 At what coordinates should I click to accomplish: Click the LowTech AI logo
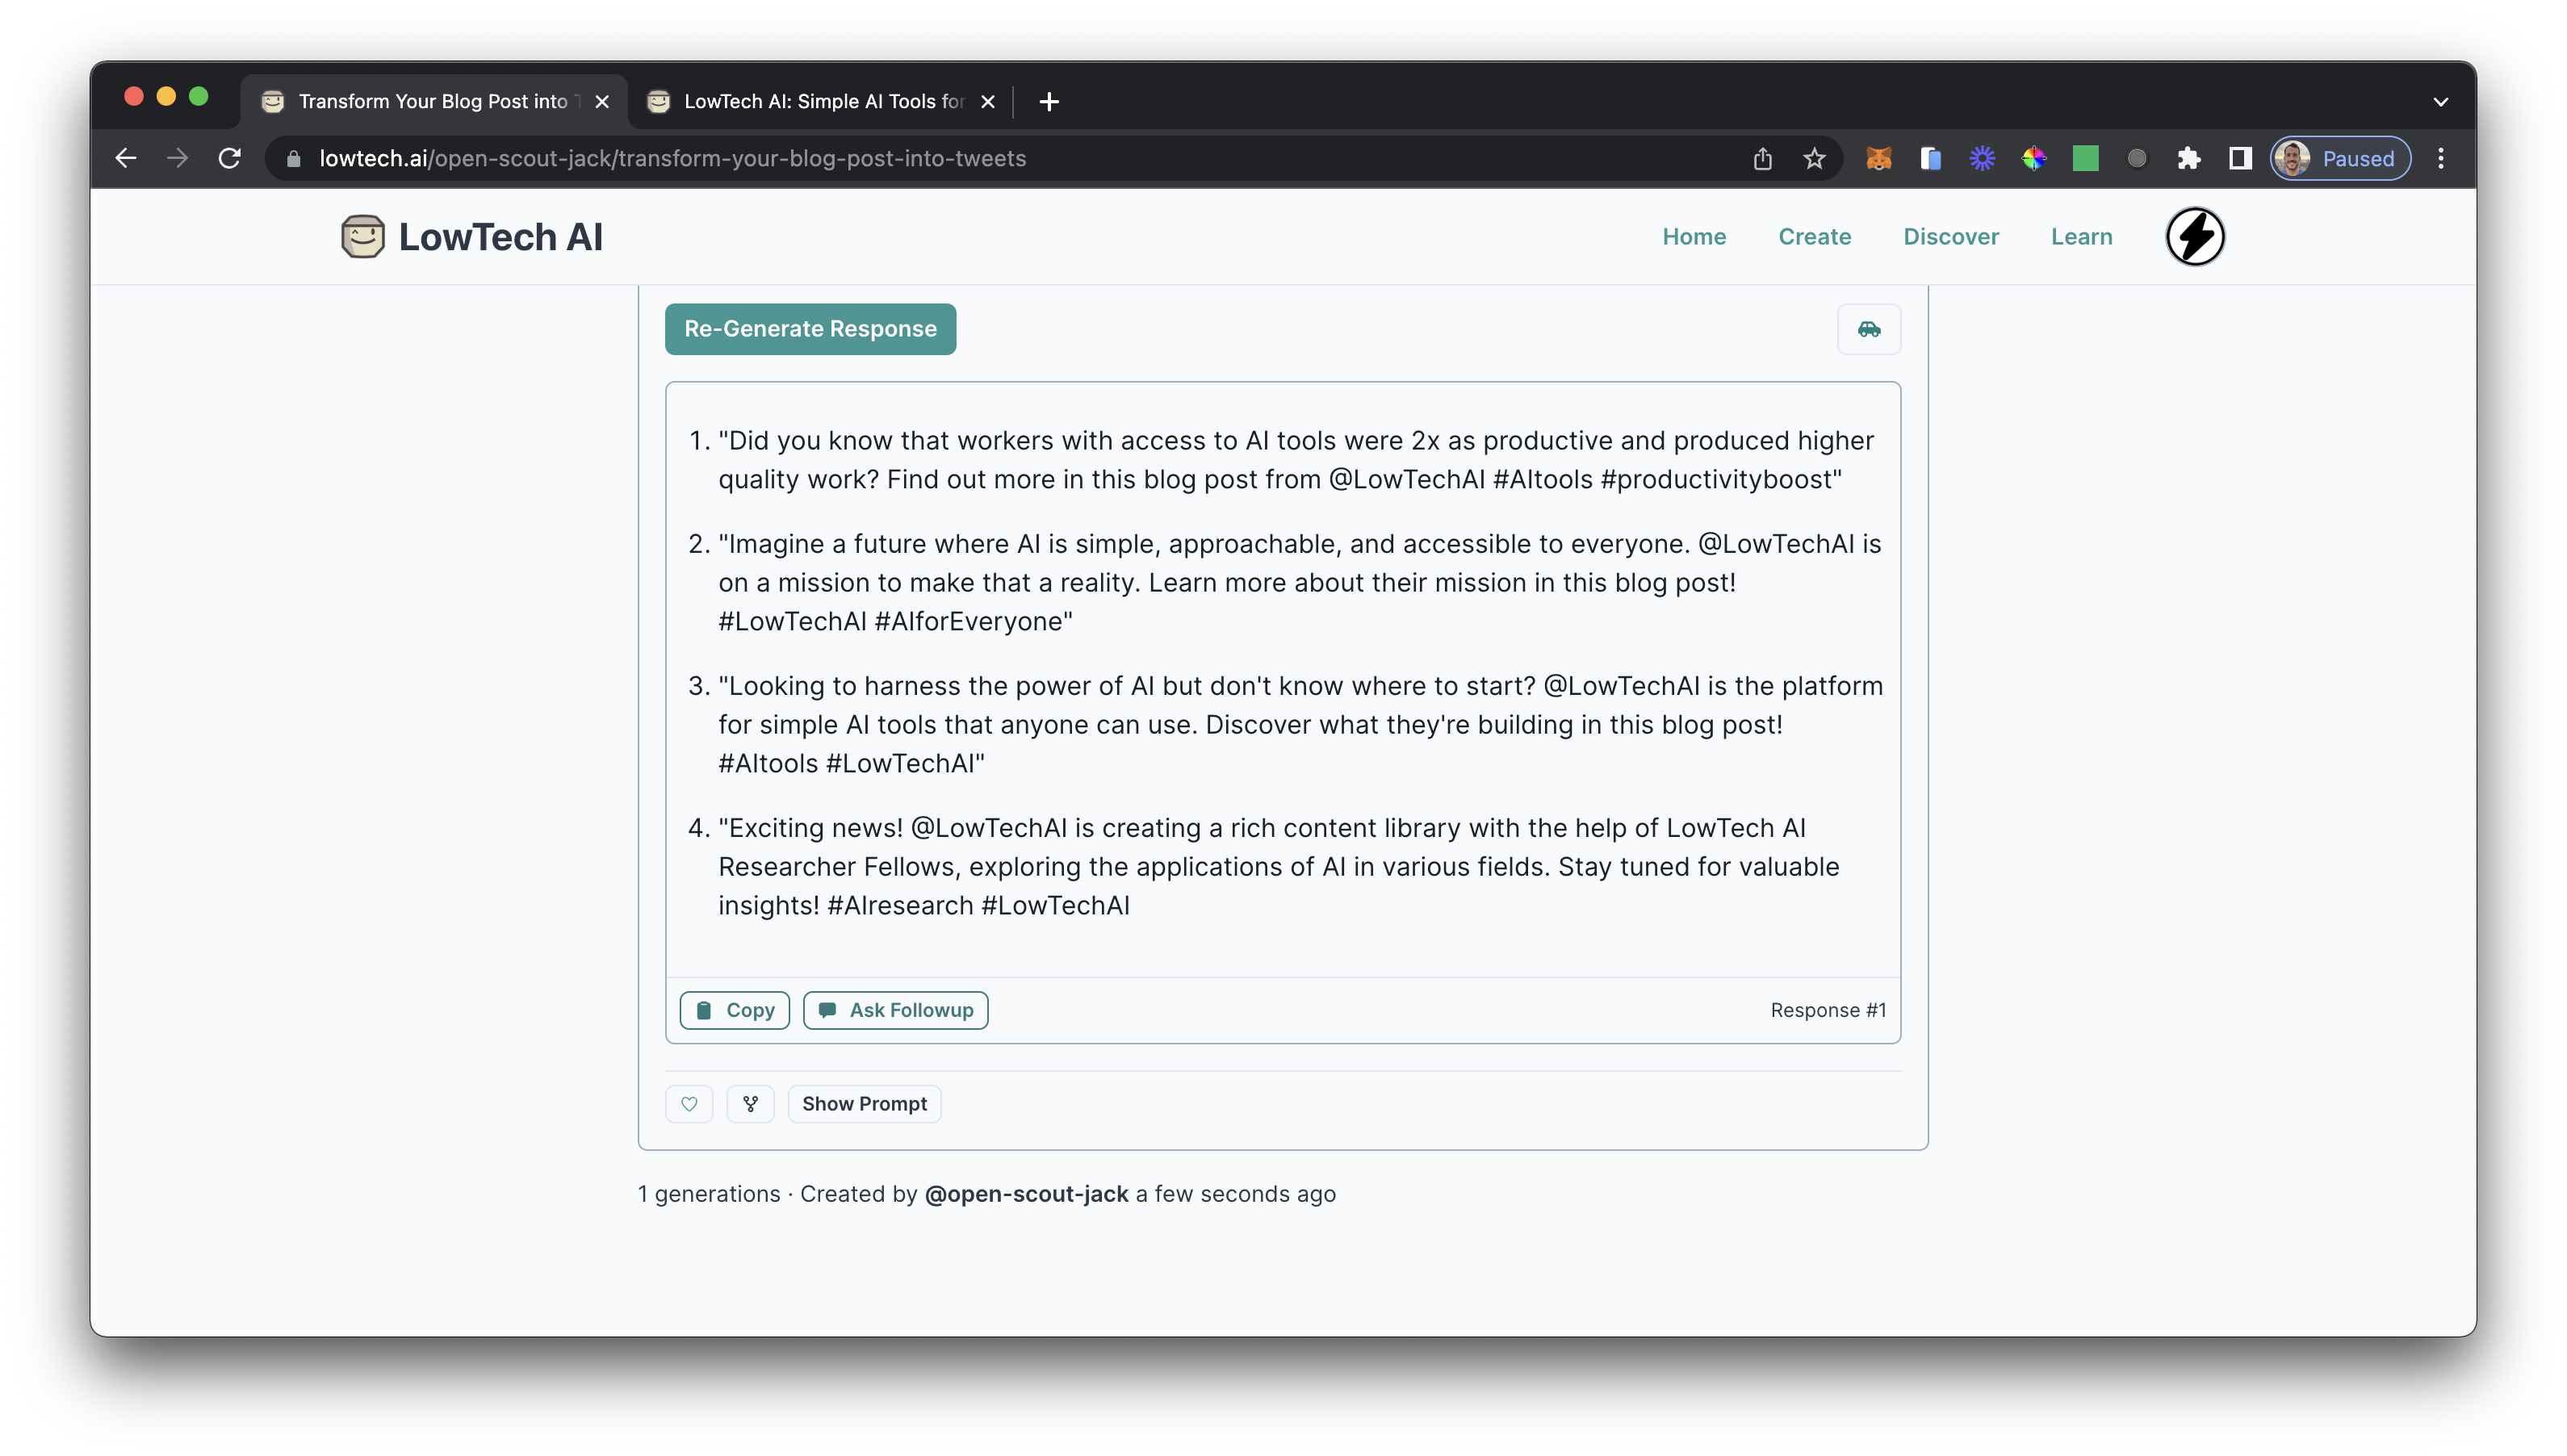[471, 237]
